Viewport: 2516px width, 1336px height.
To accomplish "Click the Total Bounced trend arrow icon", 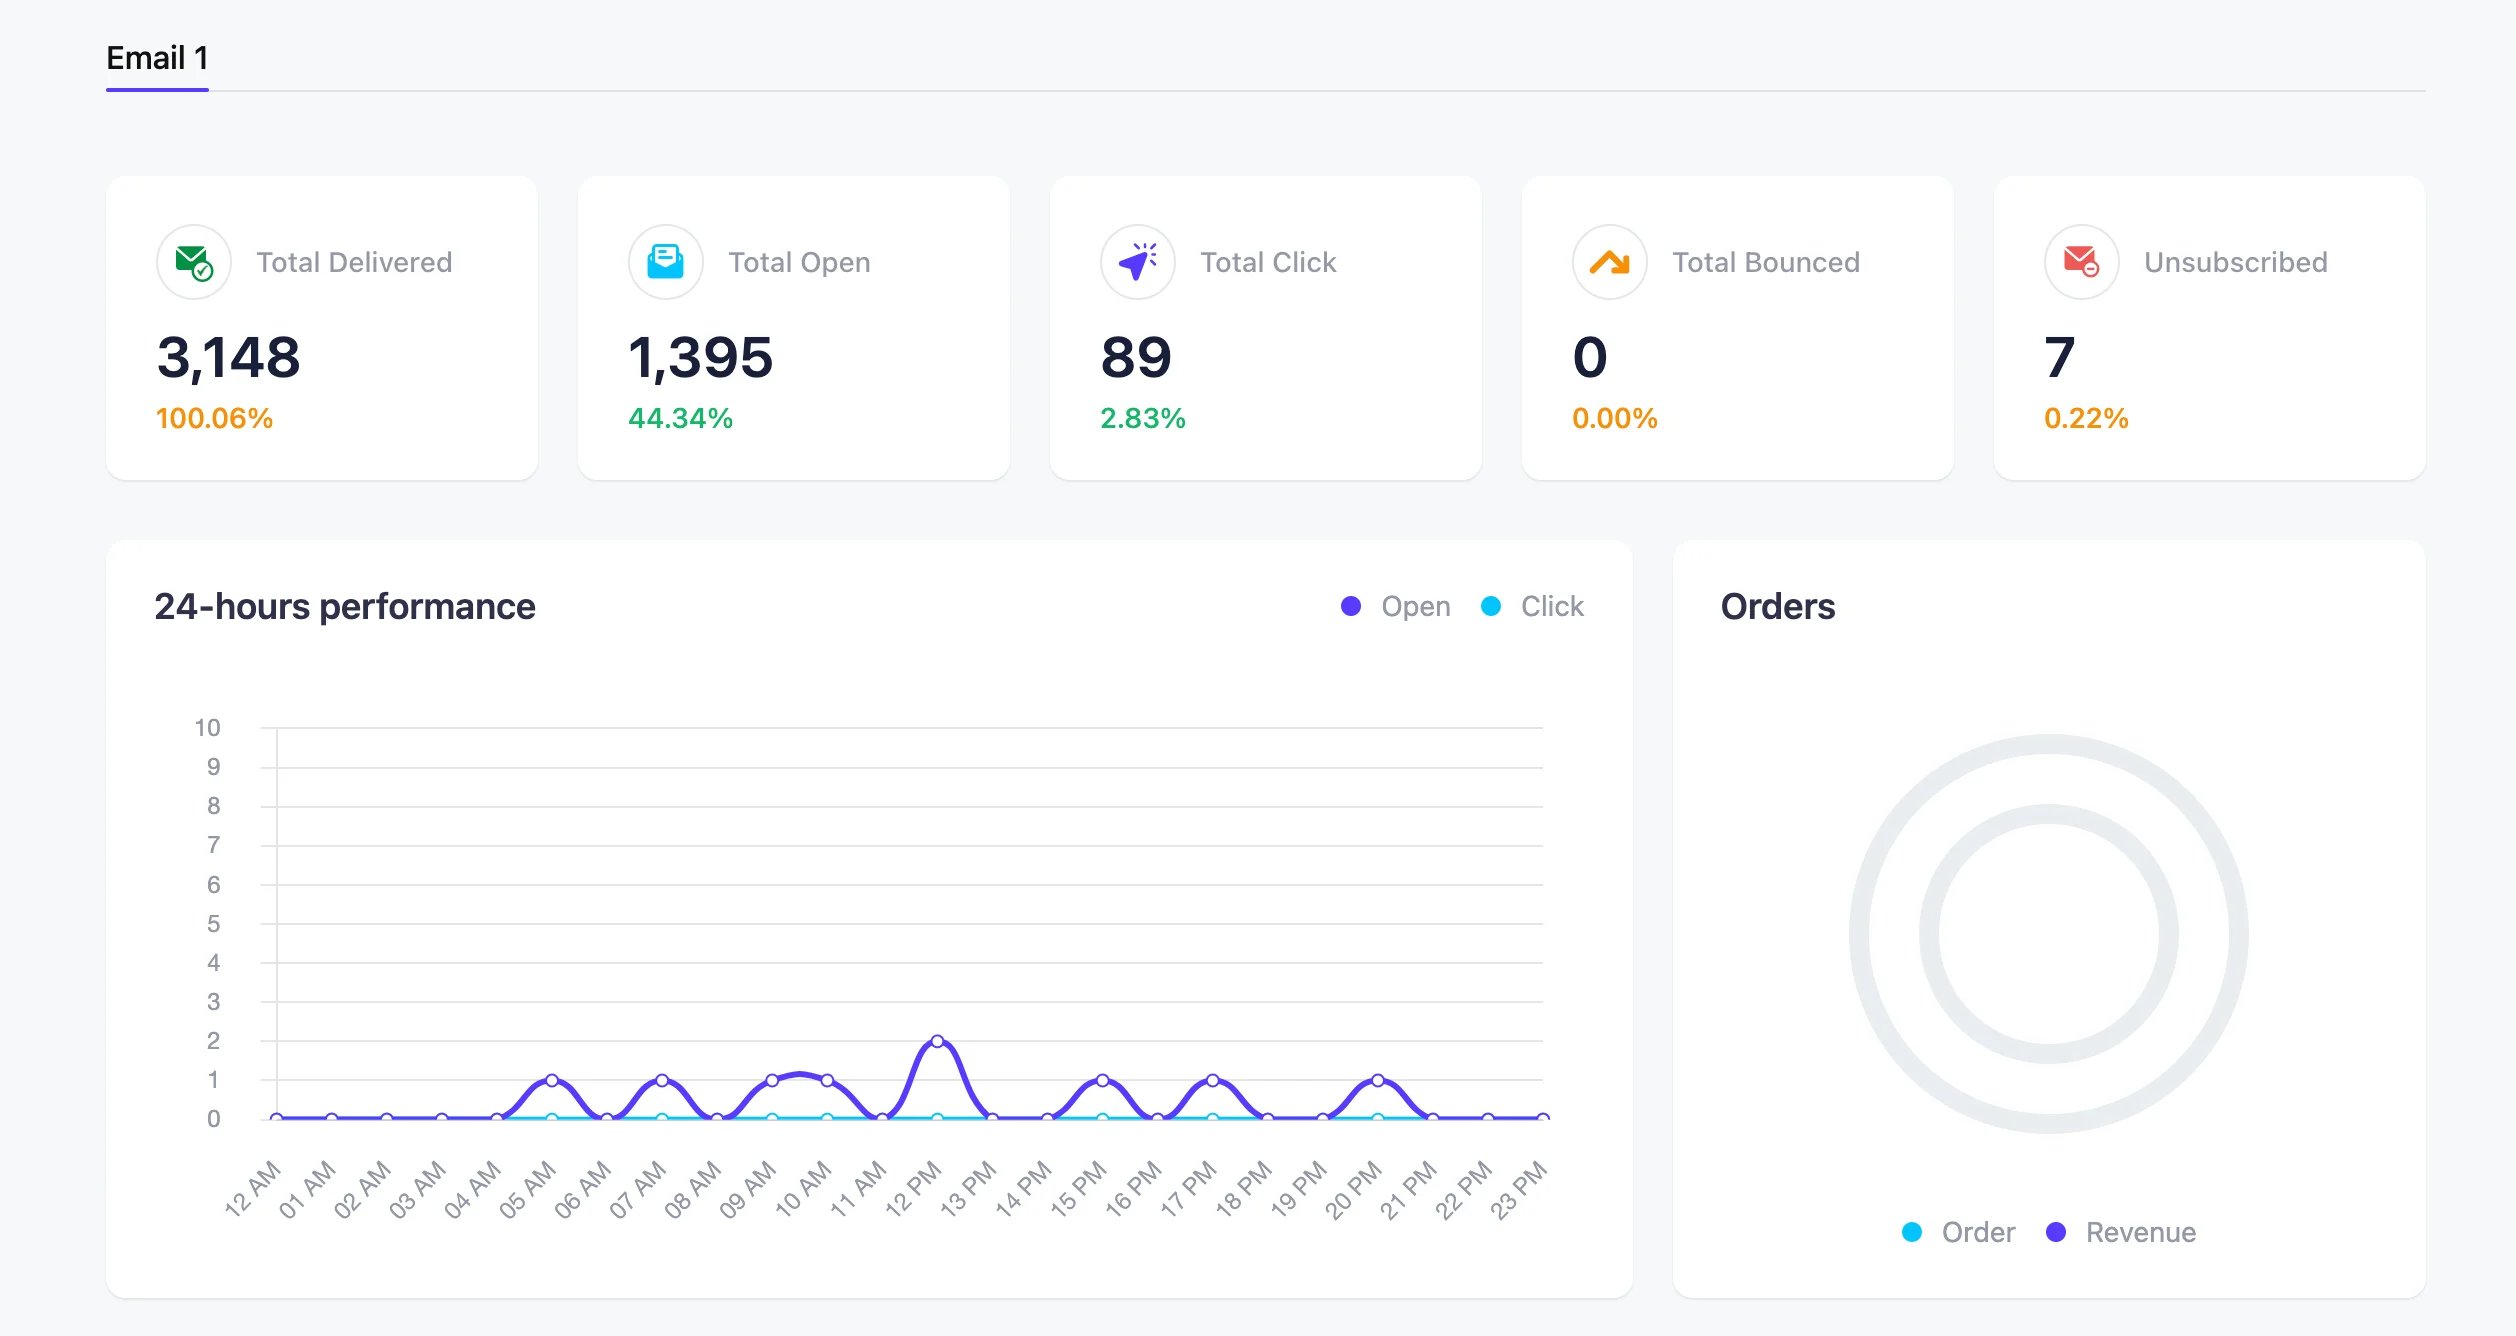I will tap(1608, 262).
